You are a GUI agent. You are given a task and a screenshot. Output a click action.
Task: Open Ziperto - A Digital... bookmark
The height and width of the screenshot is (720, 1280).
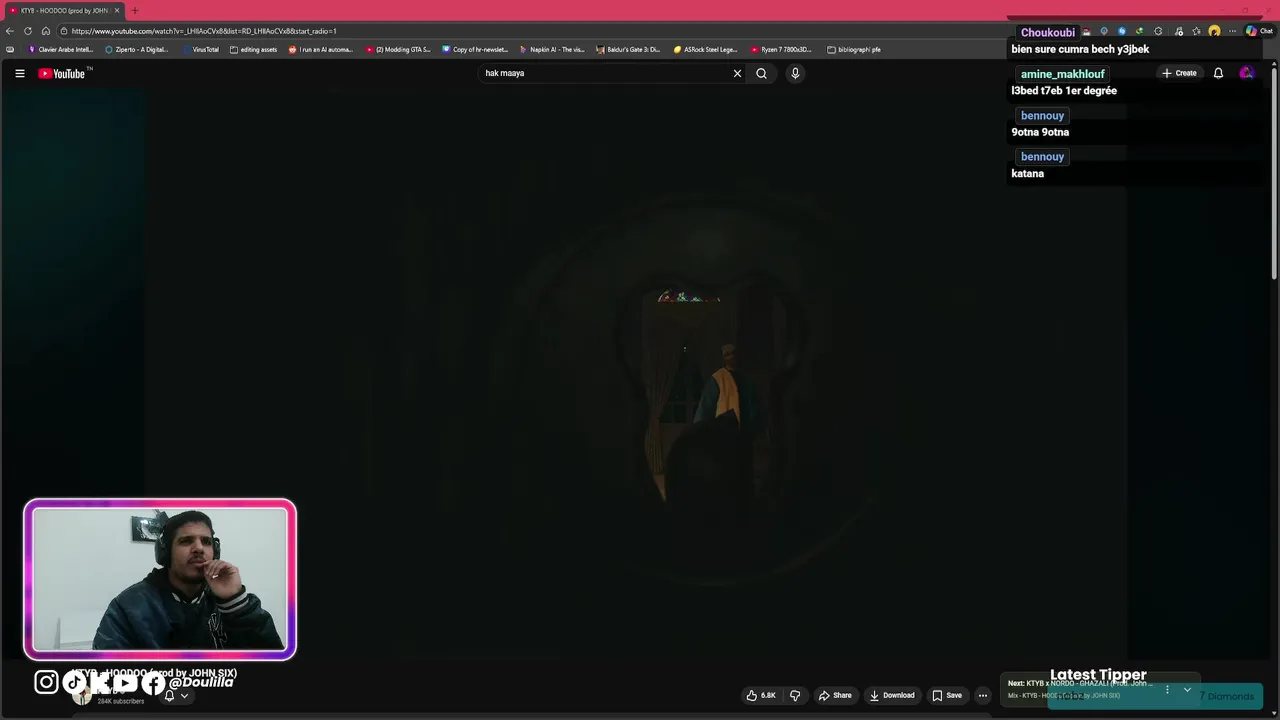(x=137, y=49)
